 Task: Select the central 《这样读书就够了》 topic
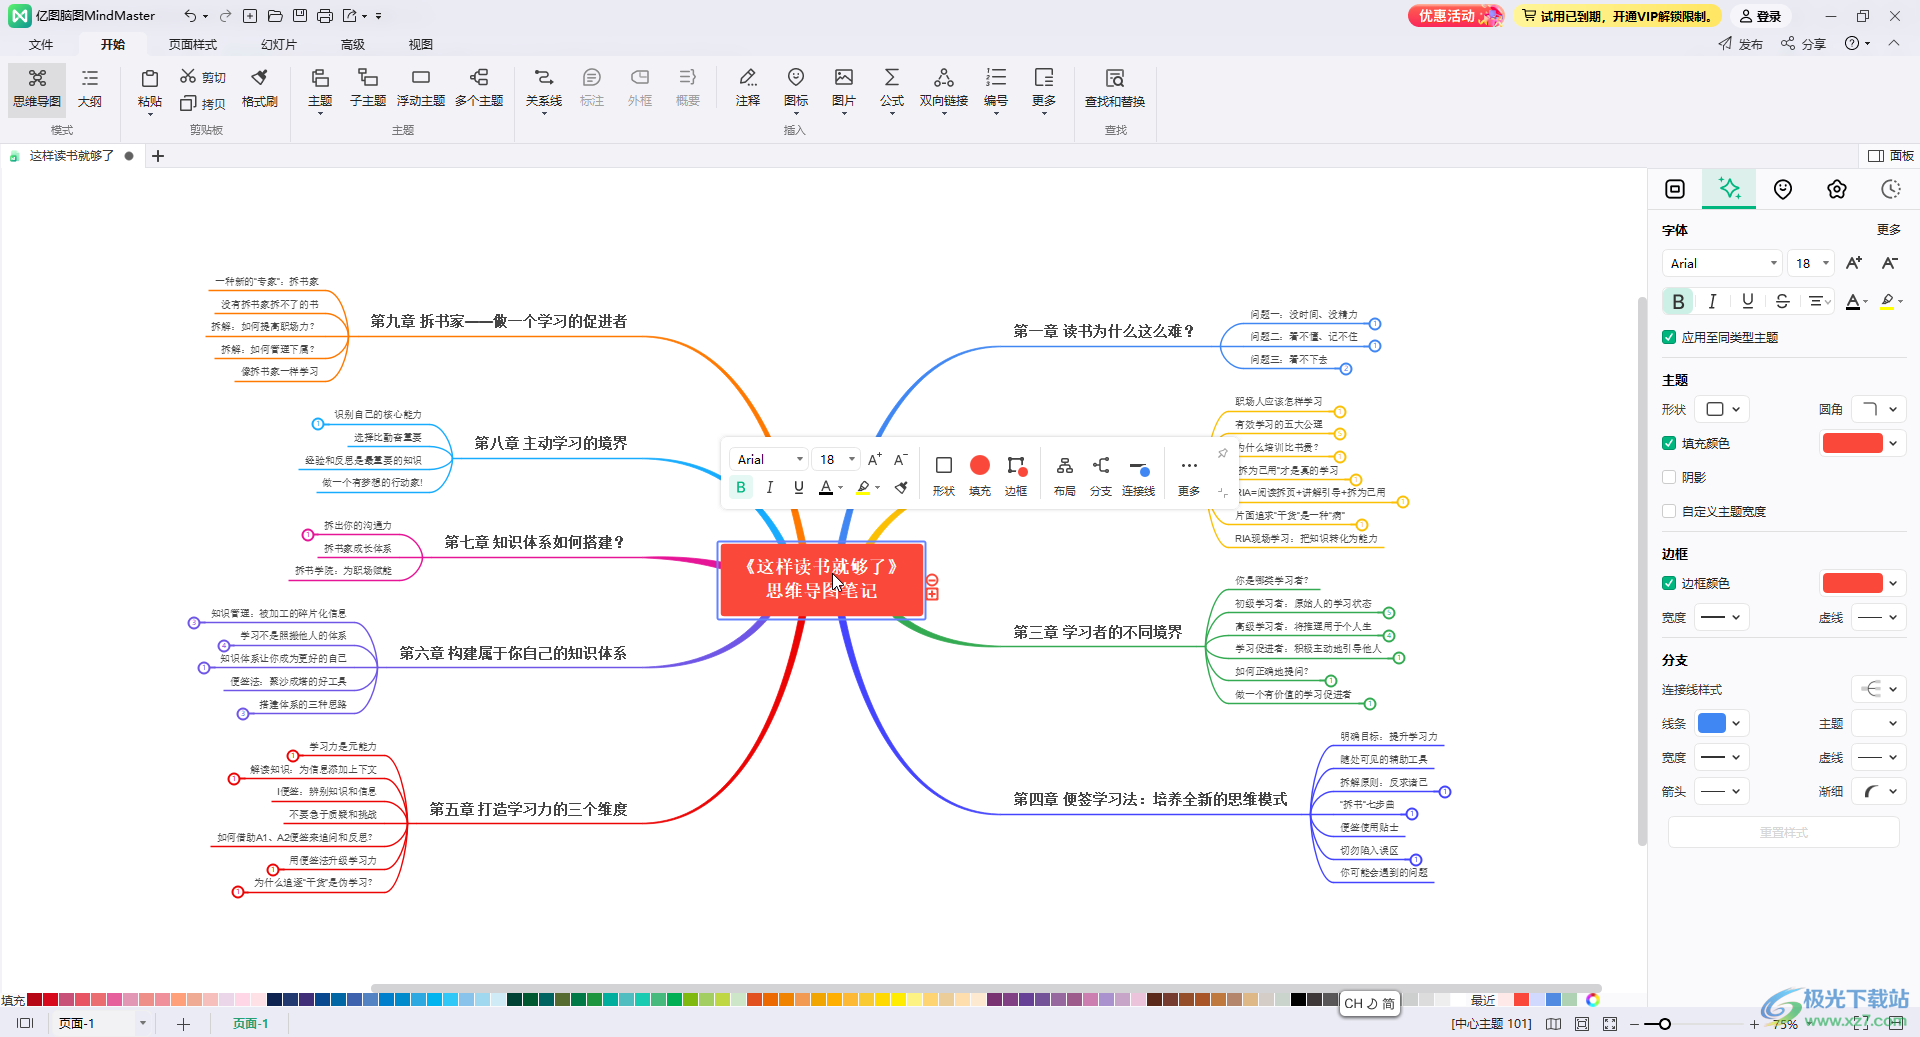821,579
